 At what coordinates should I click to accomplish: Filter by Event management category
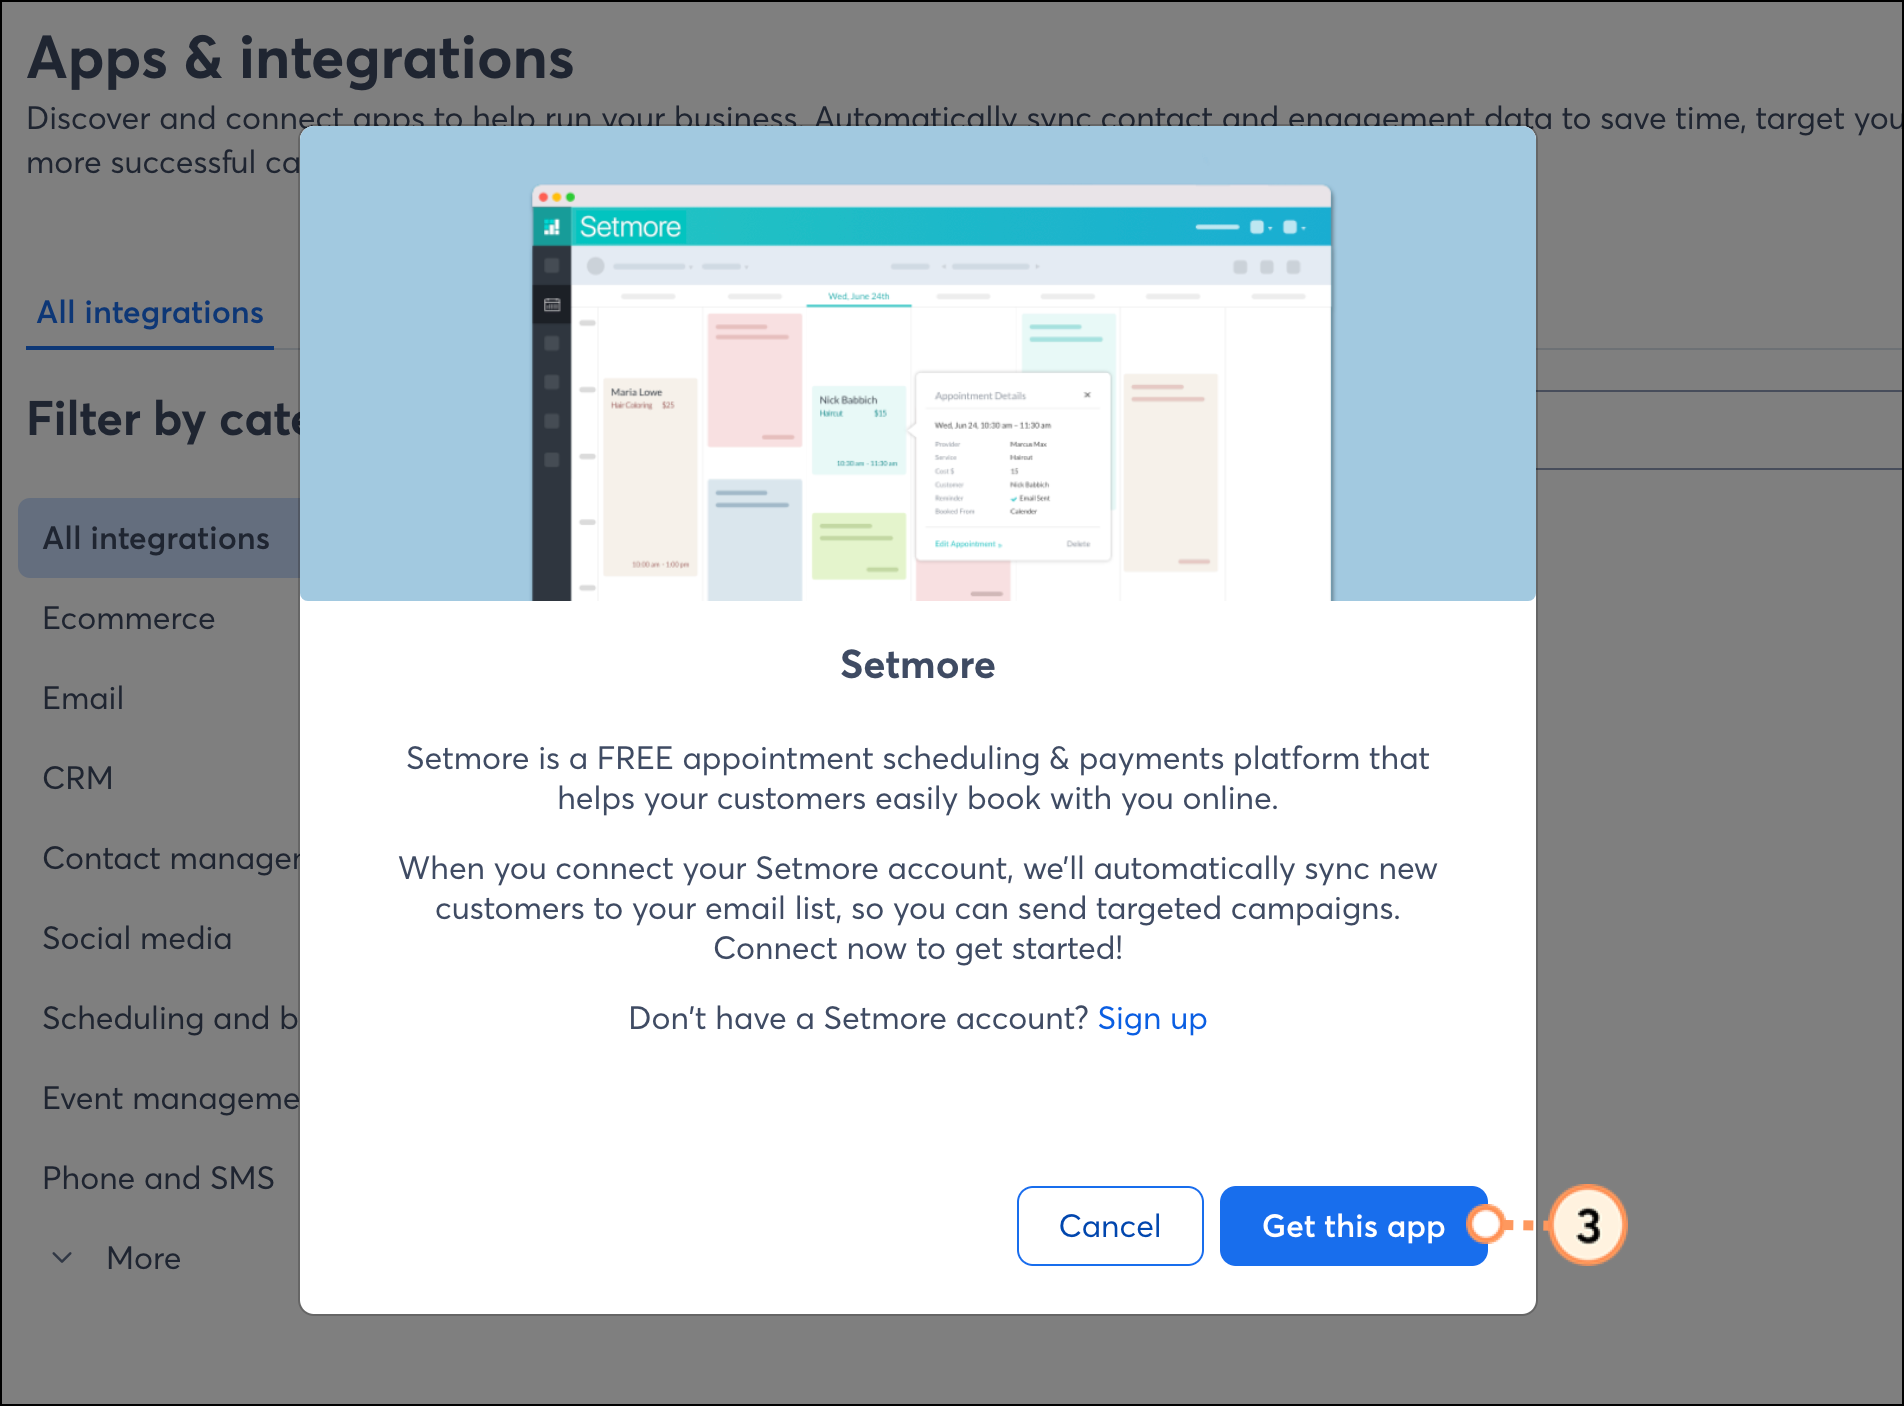click(171, 1098)
